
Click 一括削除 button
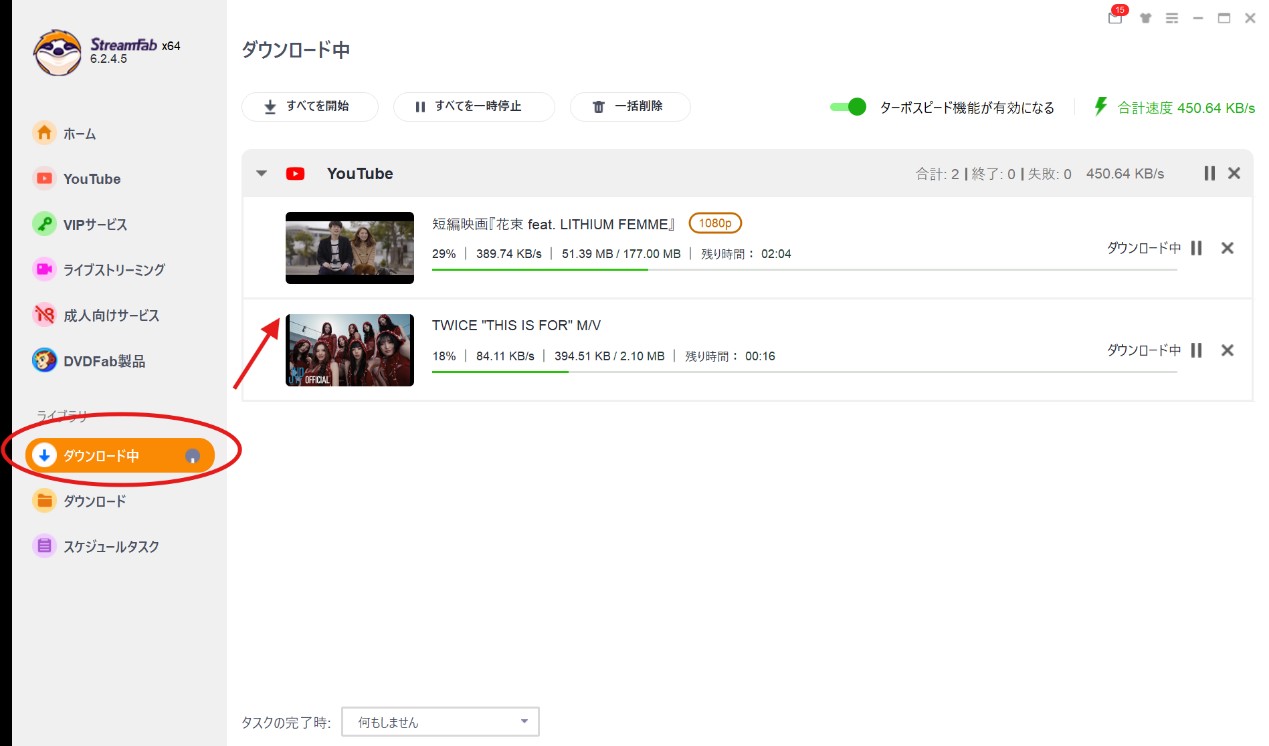coord(630,107)
